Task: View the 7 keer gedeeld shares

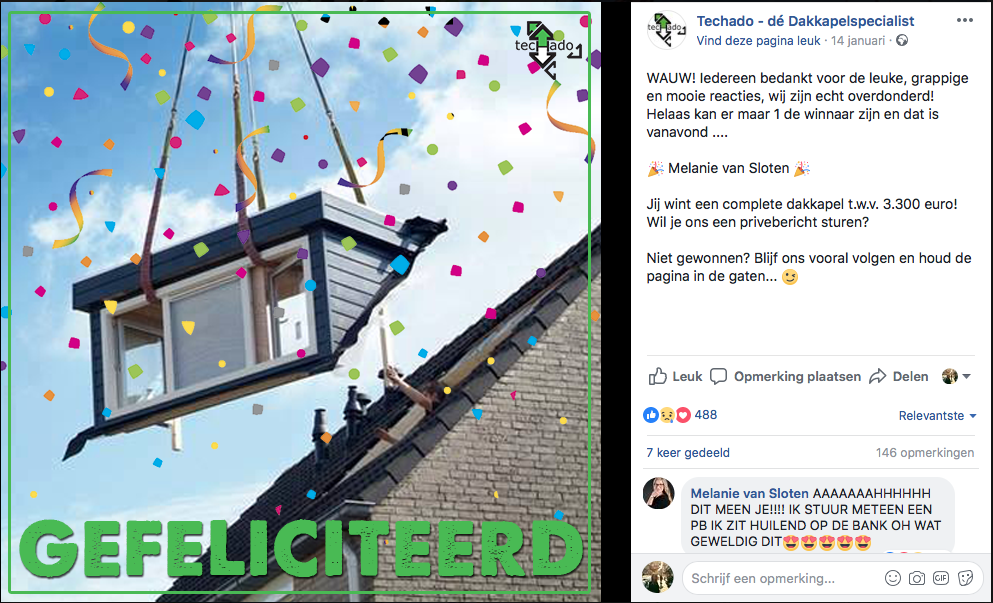Action: pyautogui.click(x=688, y=453)
